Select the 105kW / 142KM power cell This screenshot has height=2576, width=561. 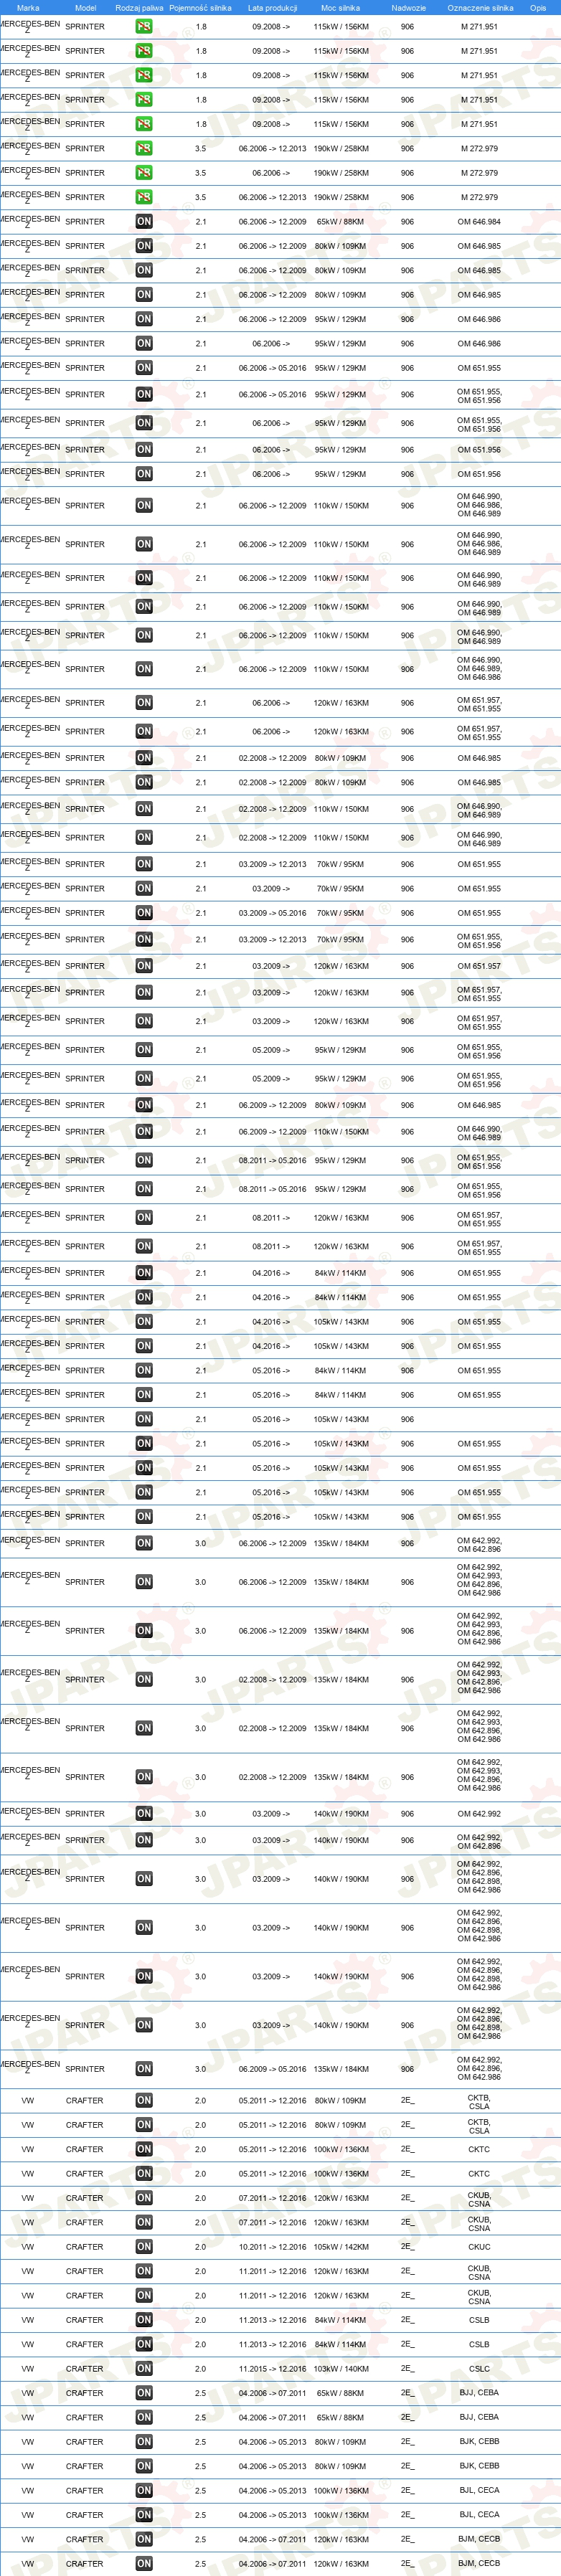(x=341, y=2247)
